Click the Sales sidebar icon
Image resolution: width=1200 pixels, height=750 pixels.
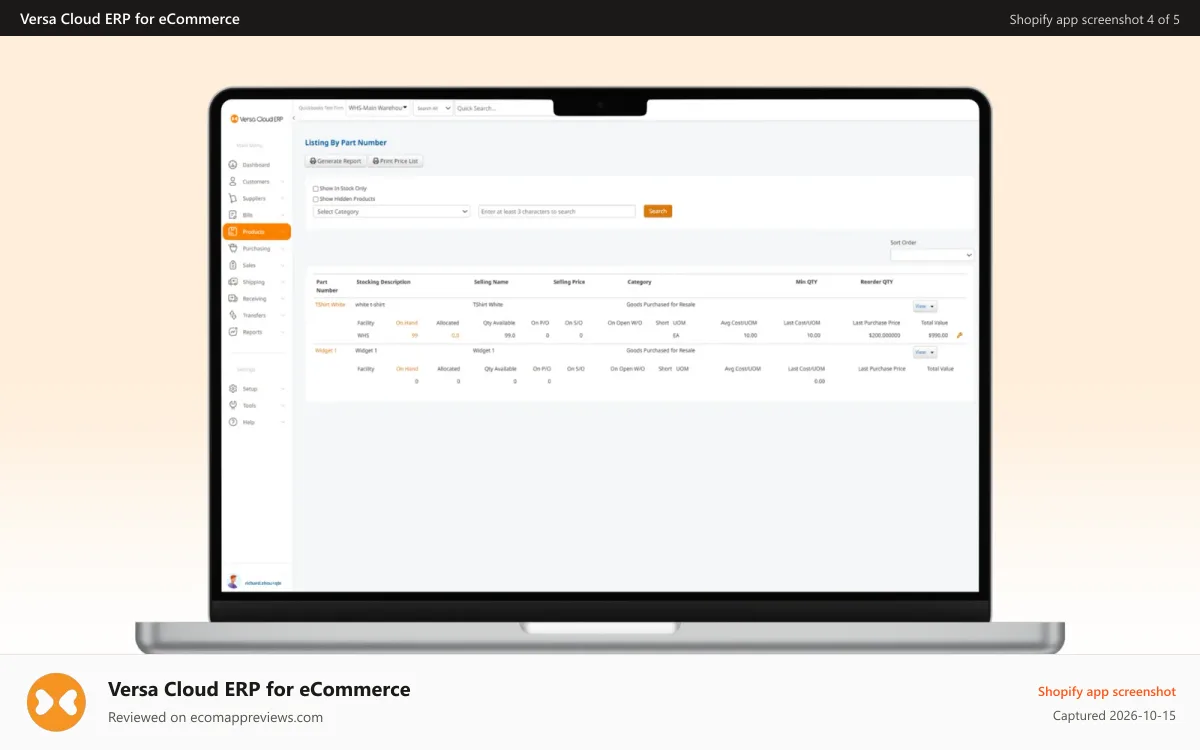pos(233,265)
